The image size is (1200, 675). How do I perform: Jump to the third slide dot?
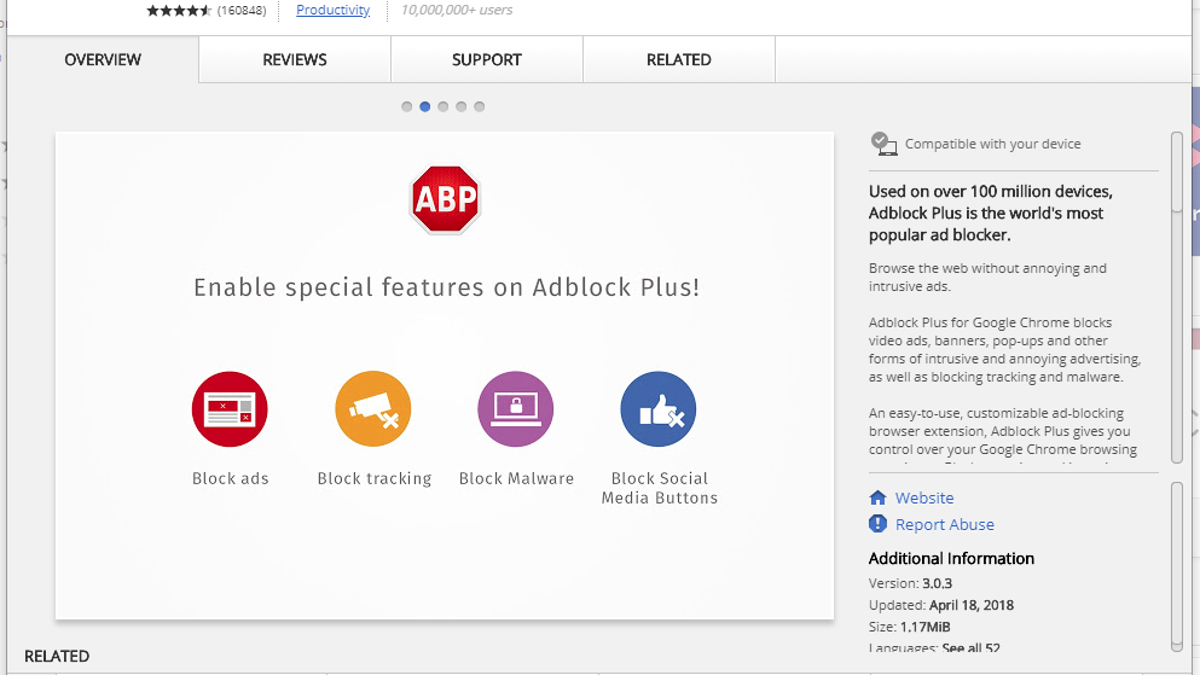443,107
